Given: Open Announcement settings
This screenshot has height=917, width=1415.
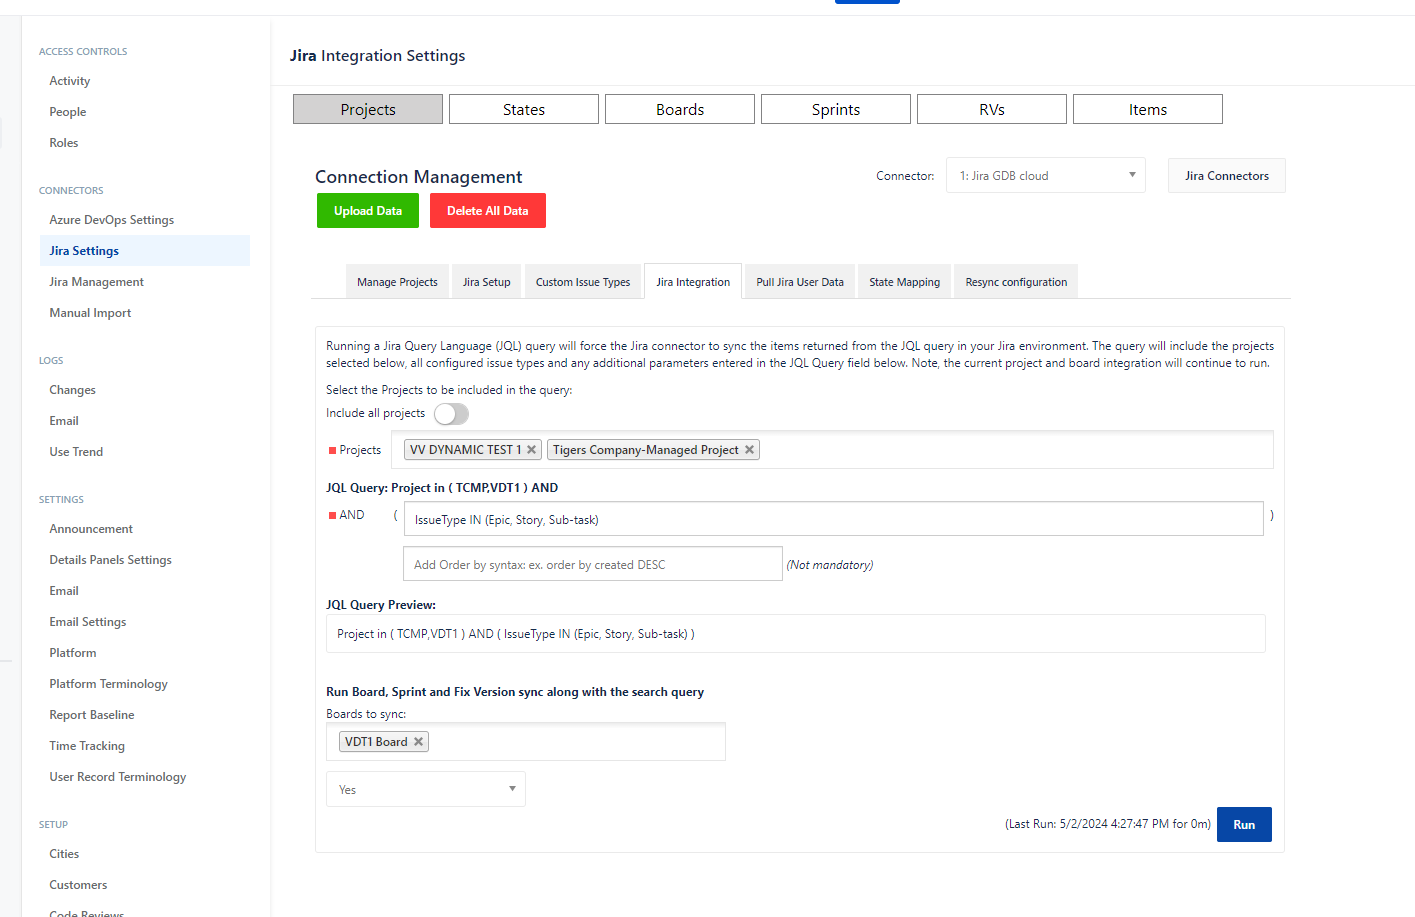Looking at the screenshot, I should coord(91,529).
